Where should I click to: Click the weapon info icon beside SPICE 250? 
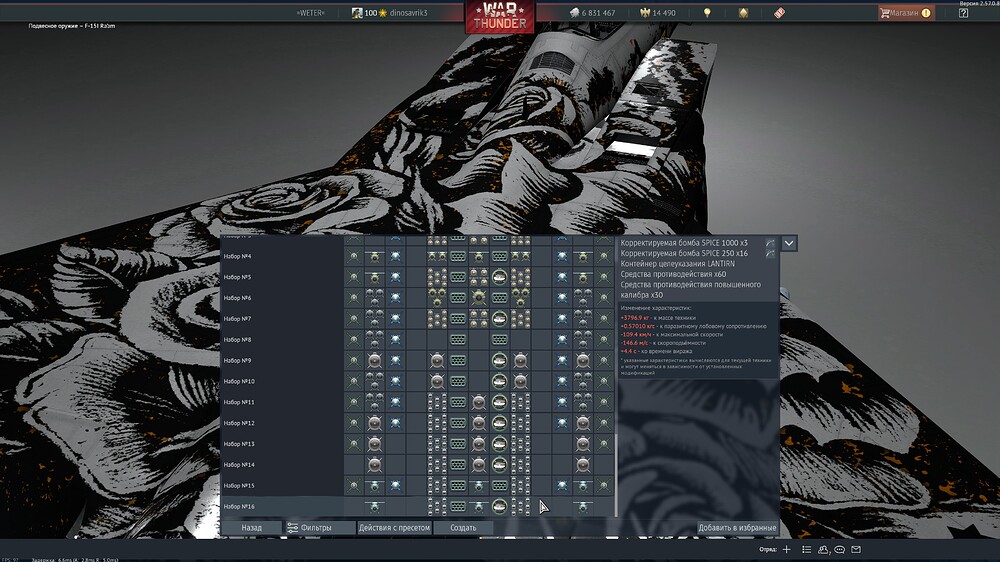(x=770, y=253)
